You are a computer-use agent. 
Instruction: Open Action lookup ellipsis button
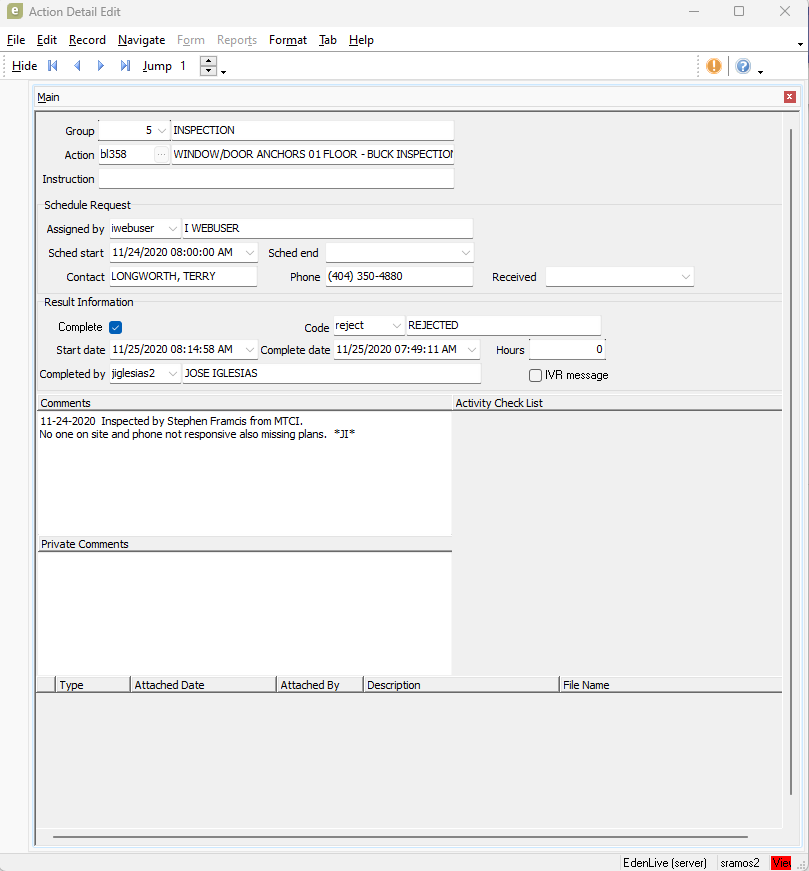coord(162,155)
